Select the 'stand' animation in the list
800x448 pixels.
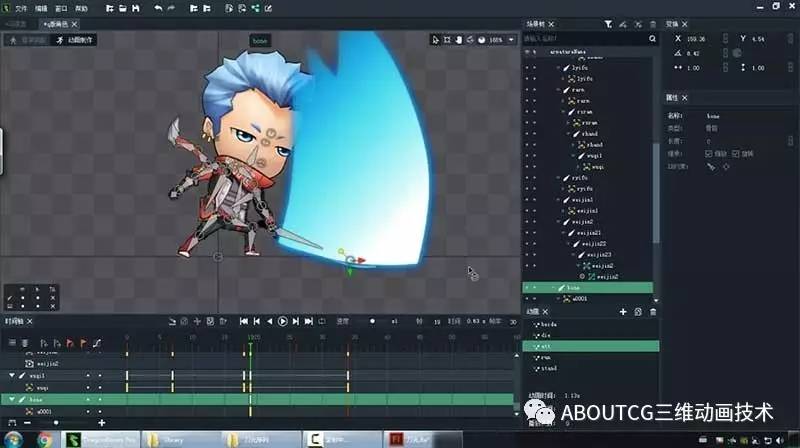[x=549, y=367]
